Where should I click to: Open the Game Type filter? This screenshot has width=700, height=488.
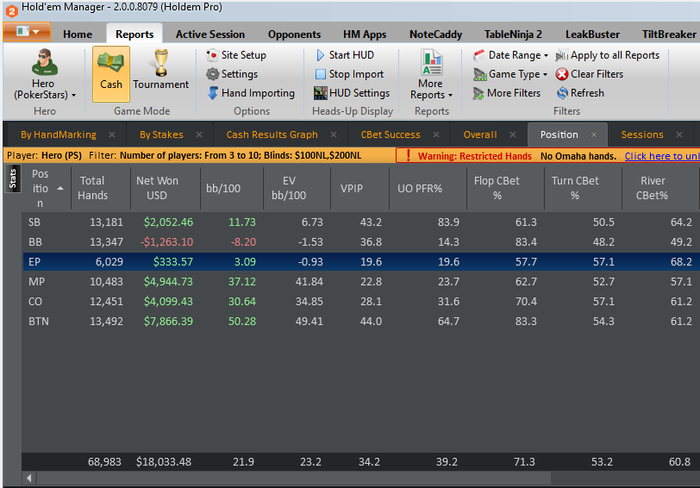(x=510, y=74)
